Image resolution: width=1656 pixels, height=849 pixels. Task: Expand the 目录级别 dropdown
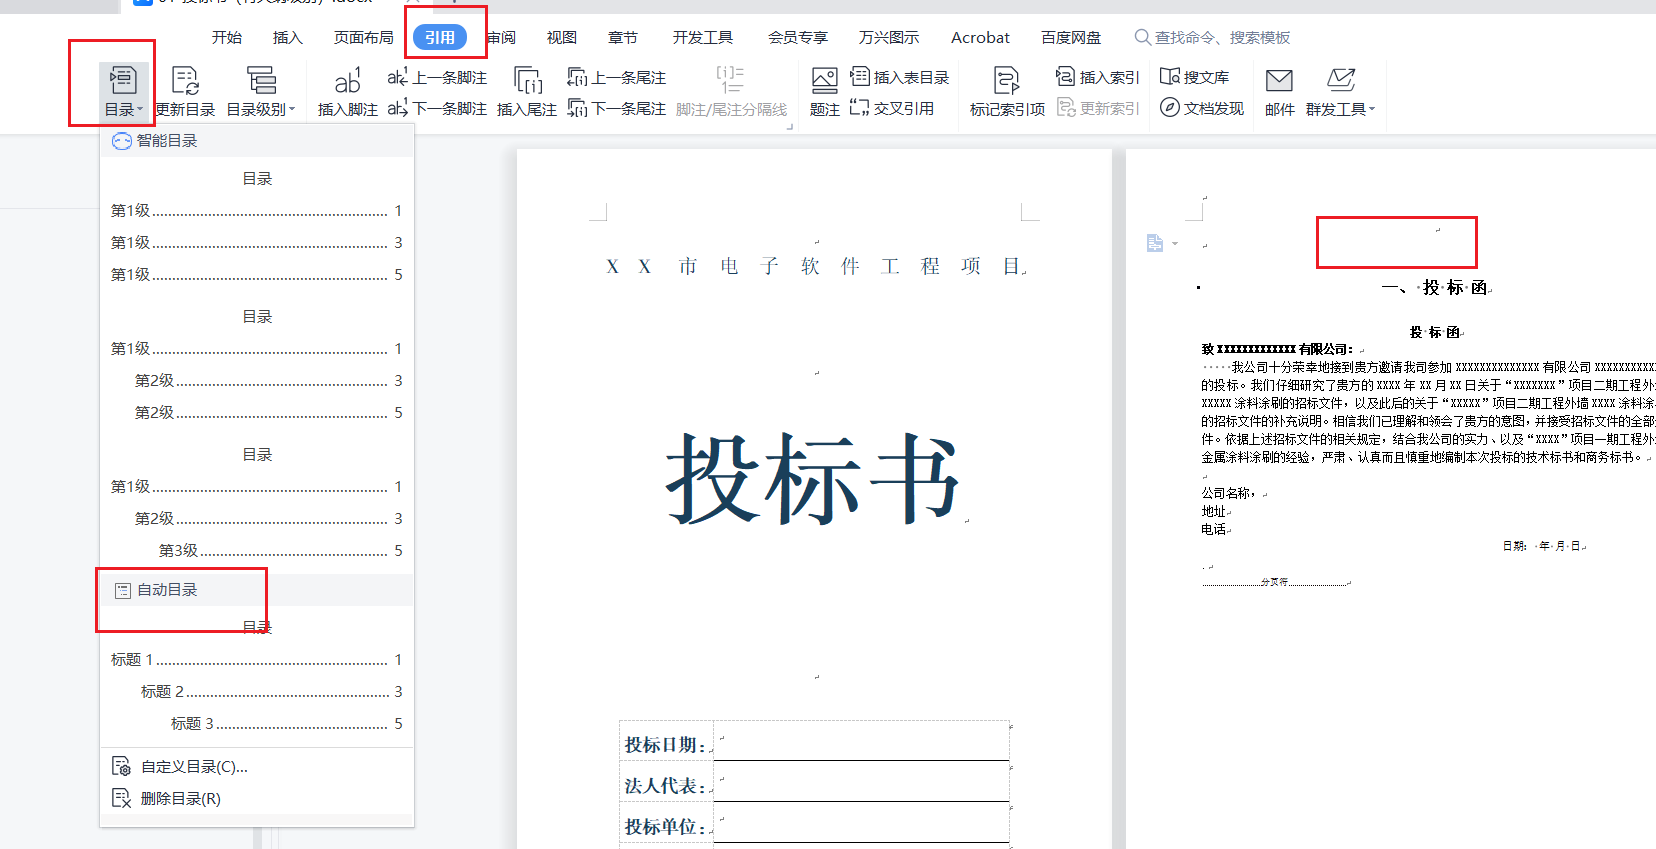click(x=261, y=91)
